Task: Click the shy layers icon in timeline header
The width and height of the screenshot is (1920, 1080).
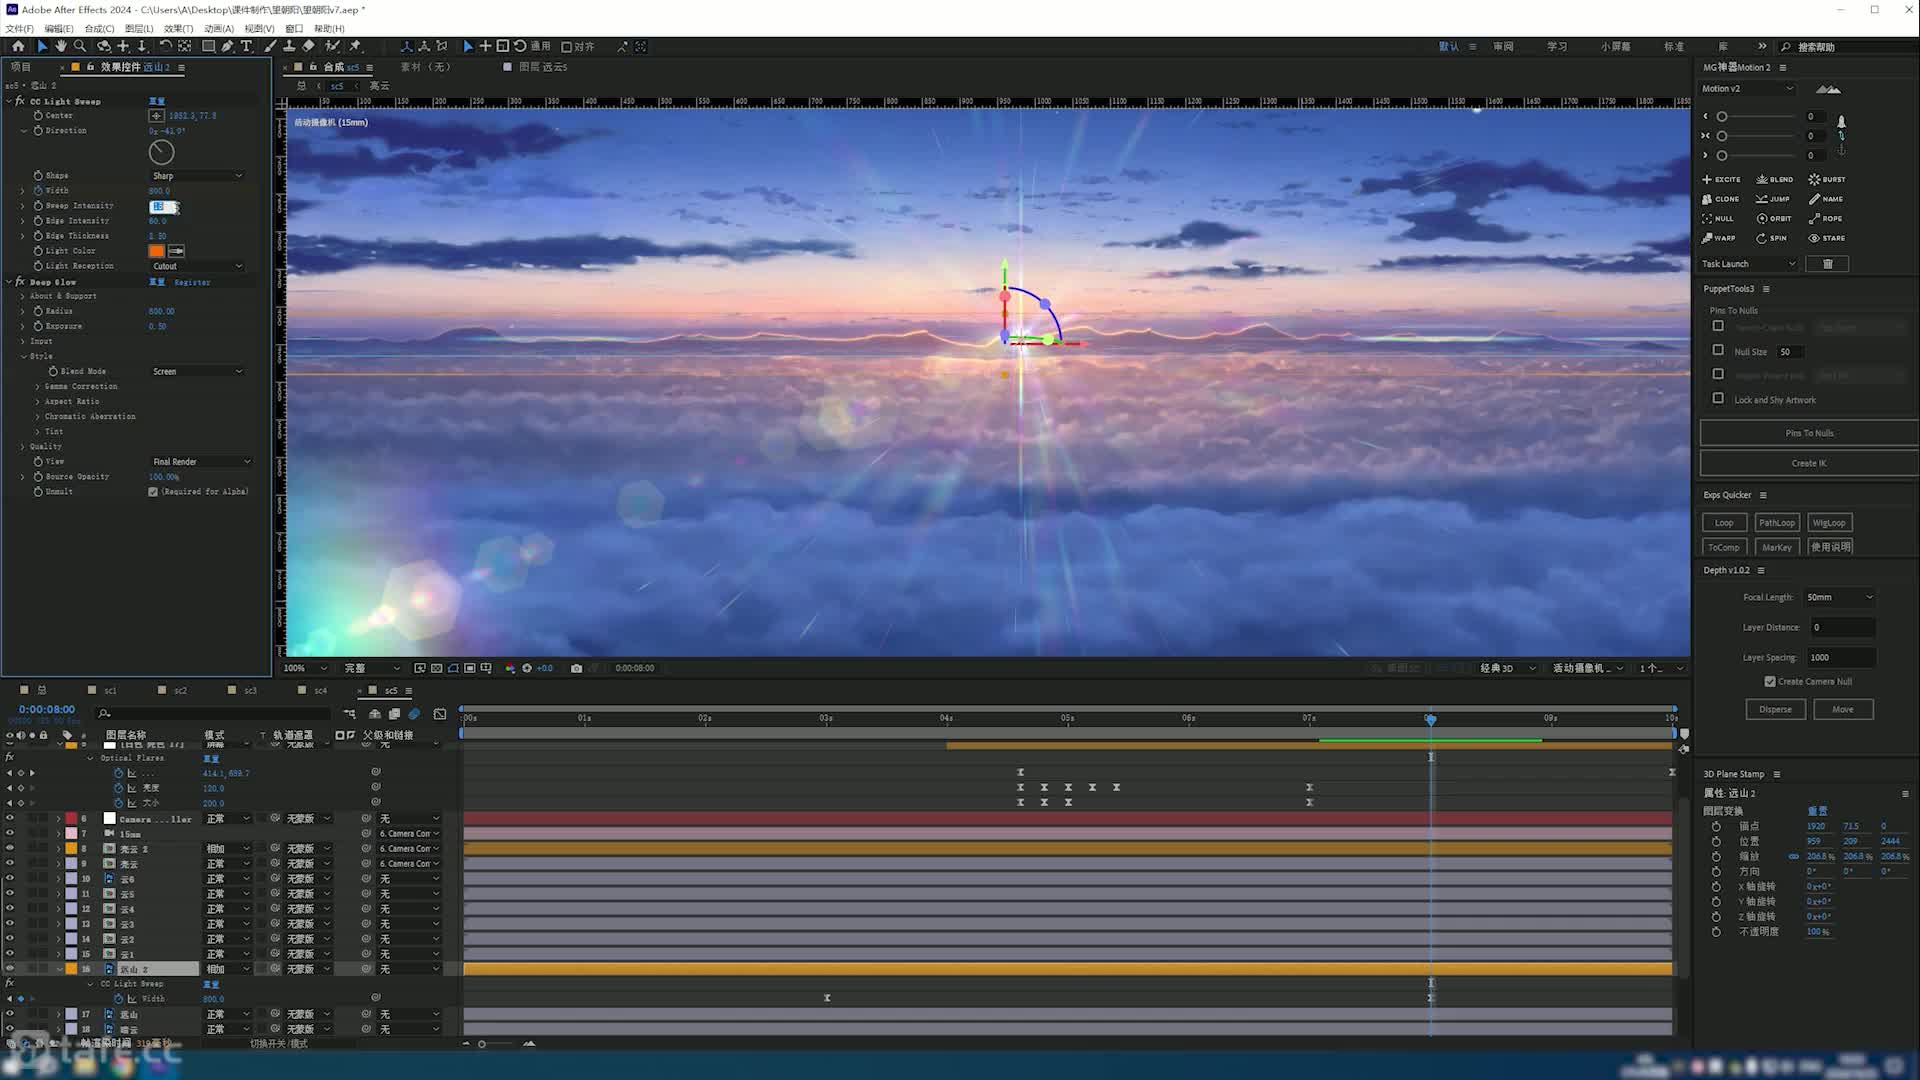Action: pos(374,714)
